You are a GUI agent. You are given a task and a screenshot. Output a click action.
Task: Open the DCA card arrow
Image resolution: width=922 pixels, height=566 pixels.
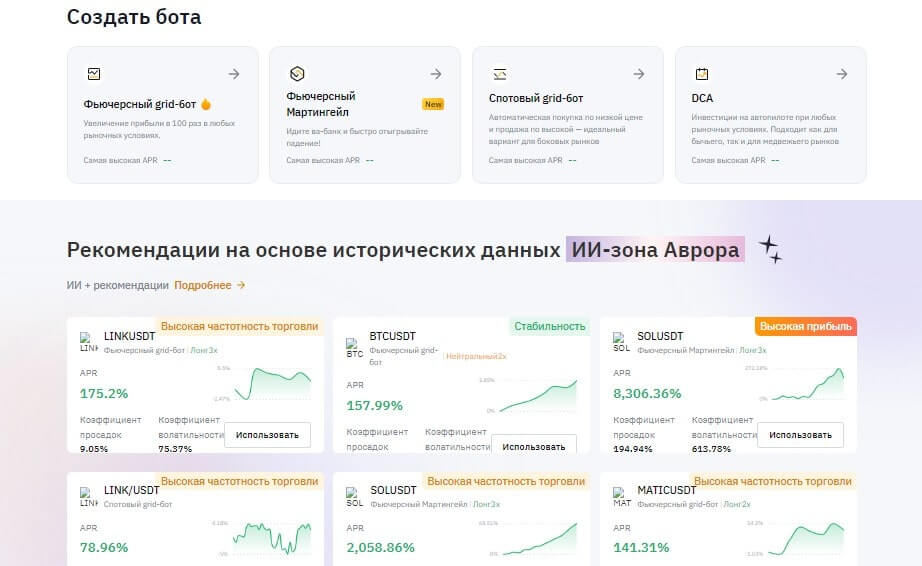[x=842, y=74]
